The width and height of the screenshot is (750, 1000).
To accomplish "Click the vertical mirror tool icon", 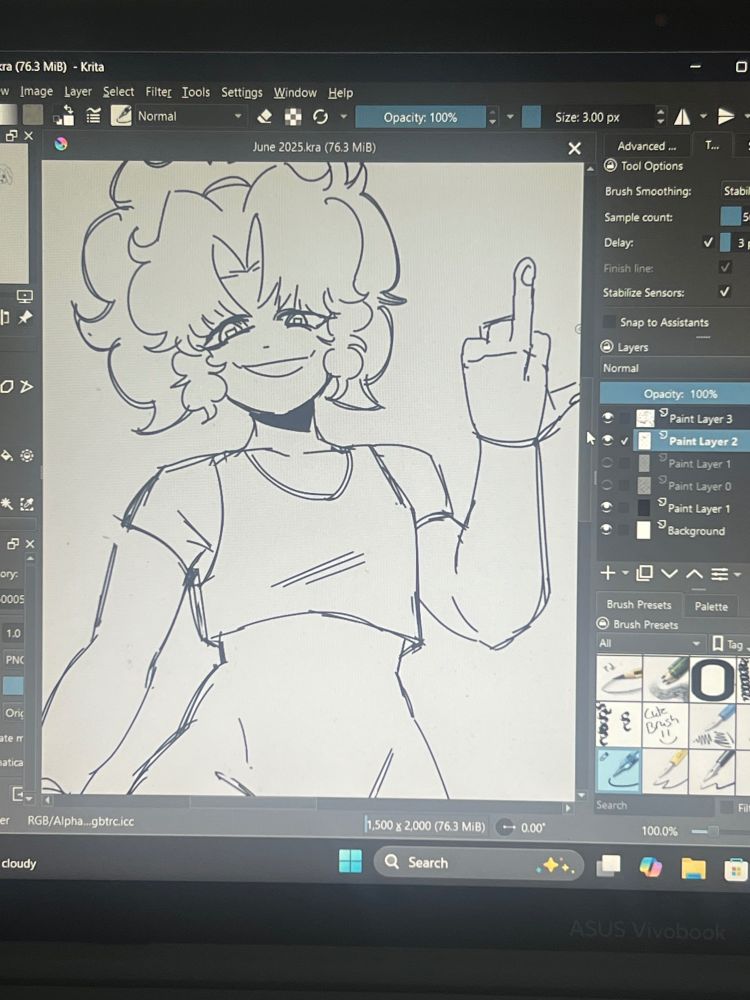I will point(726,117).
